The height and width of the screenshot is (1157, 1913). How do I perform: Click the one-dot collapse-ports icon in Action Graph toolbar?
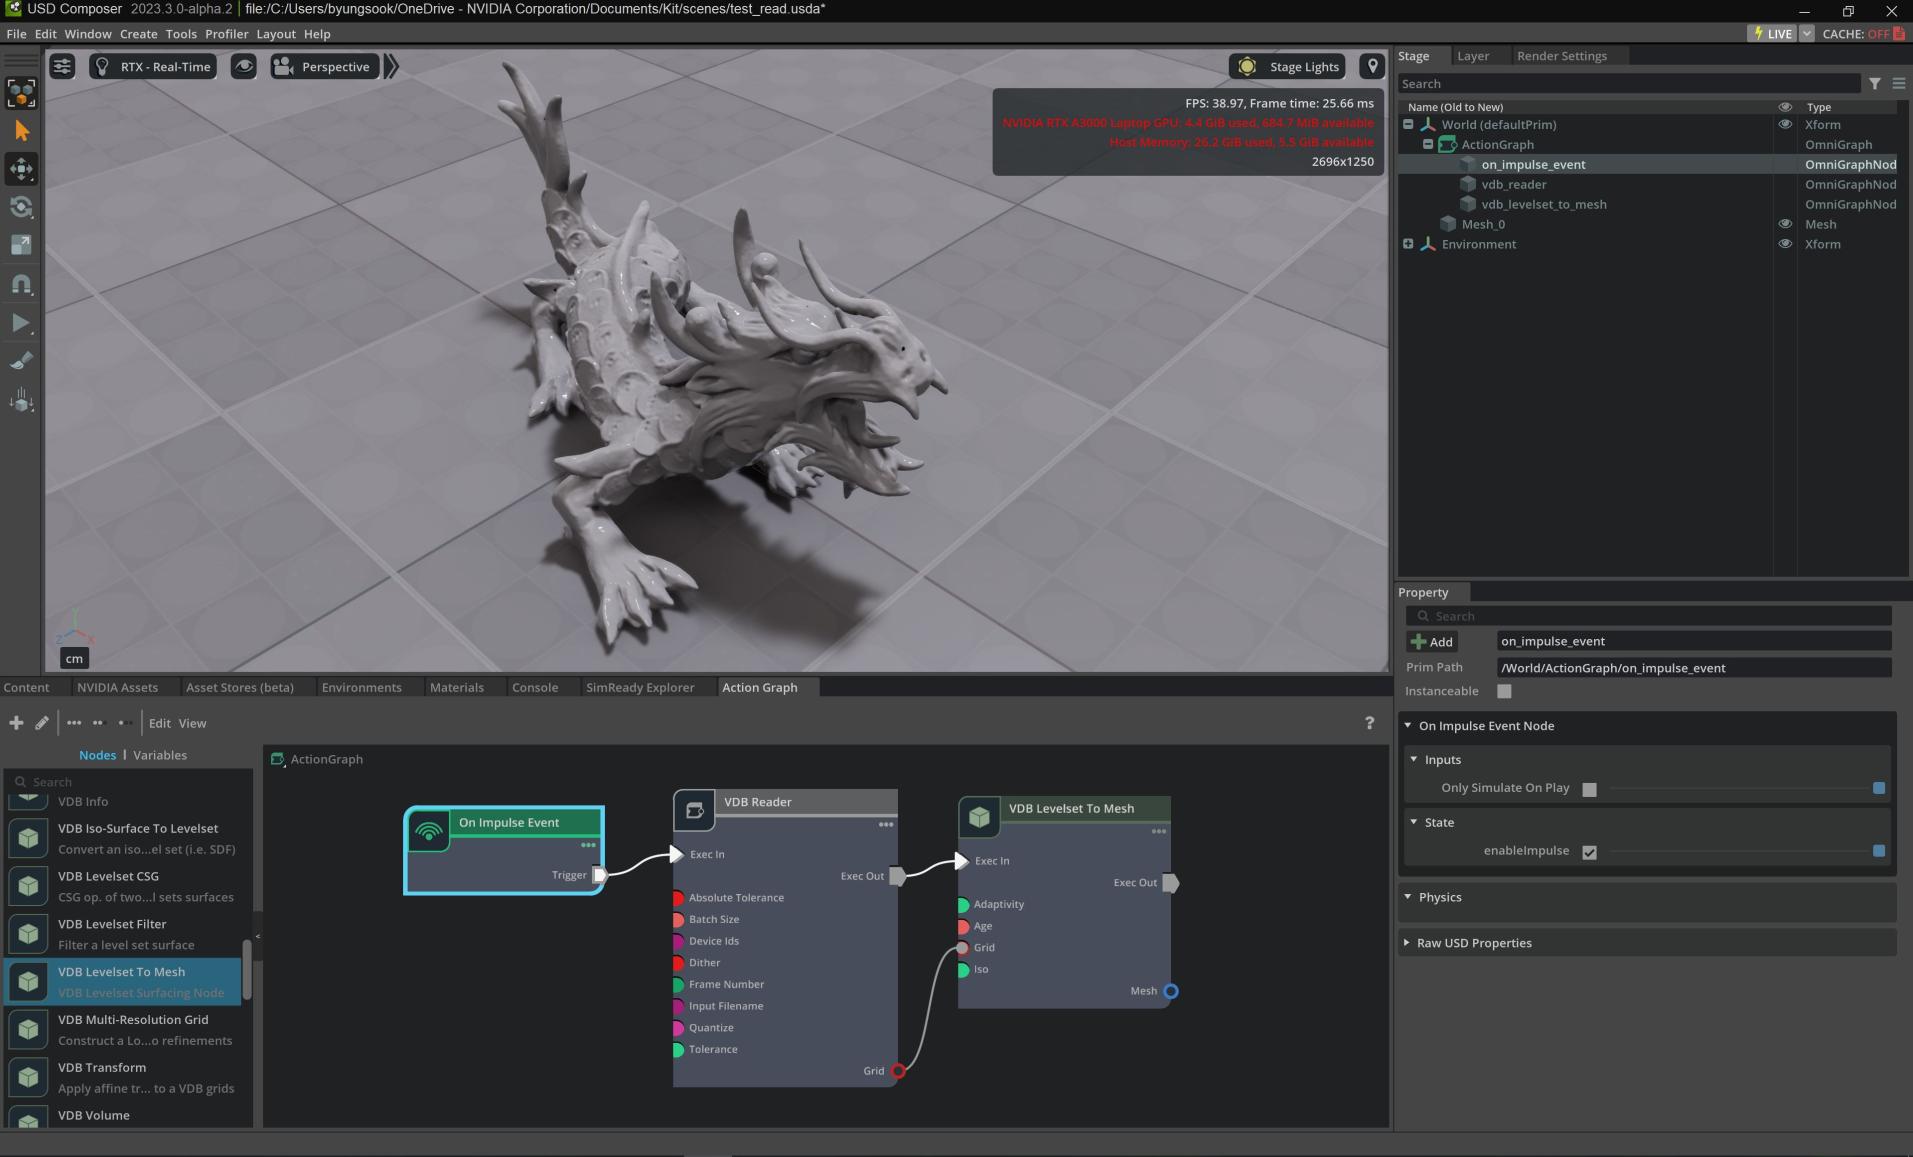124,723
